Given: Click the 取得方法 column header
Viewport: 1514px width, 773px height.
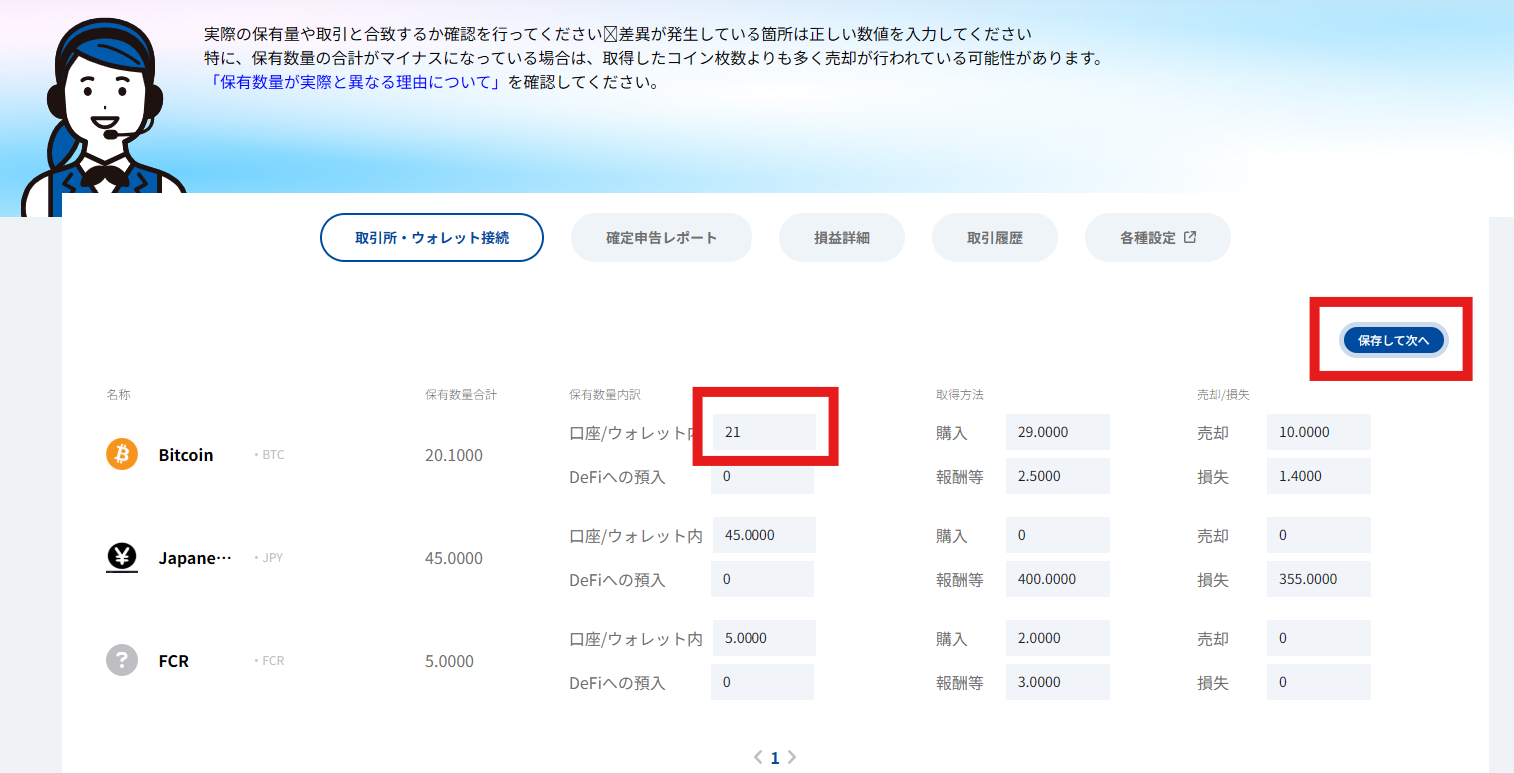Looking at the screenshot, I should point(960,395).
